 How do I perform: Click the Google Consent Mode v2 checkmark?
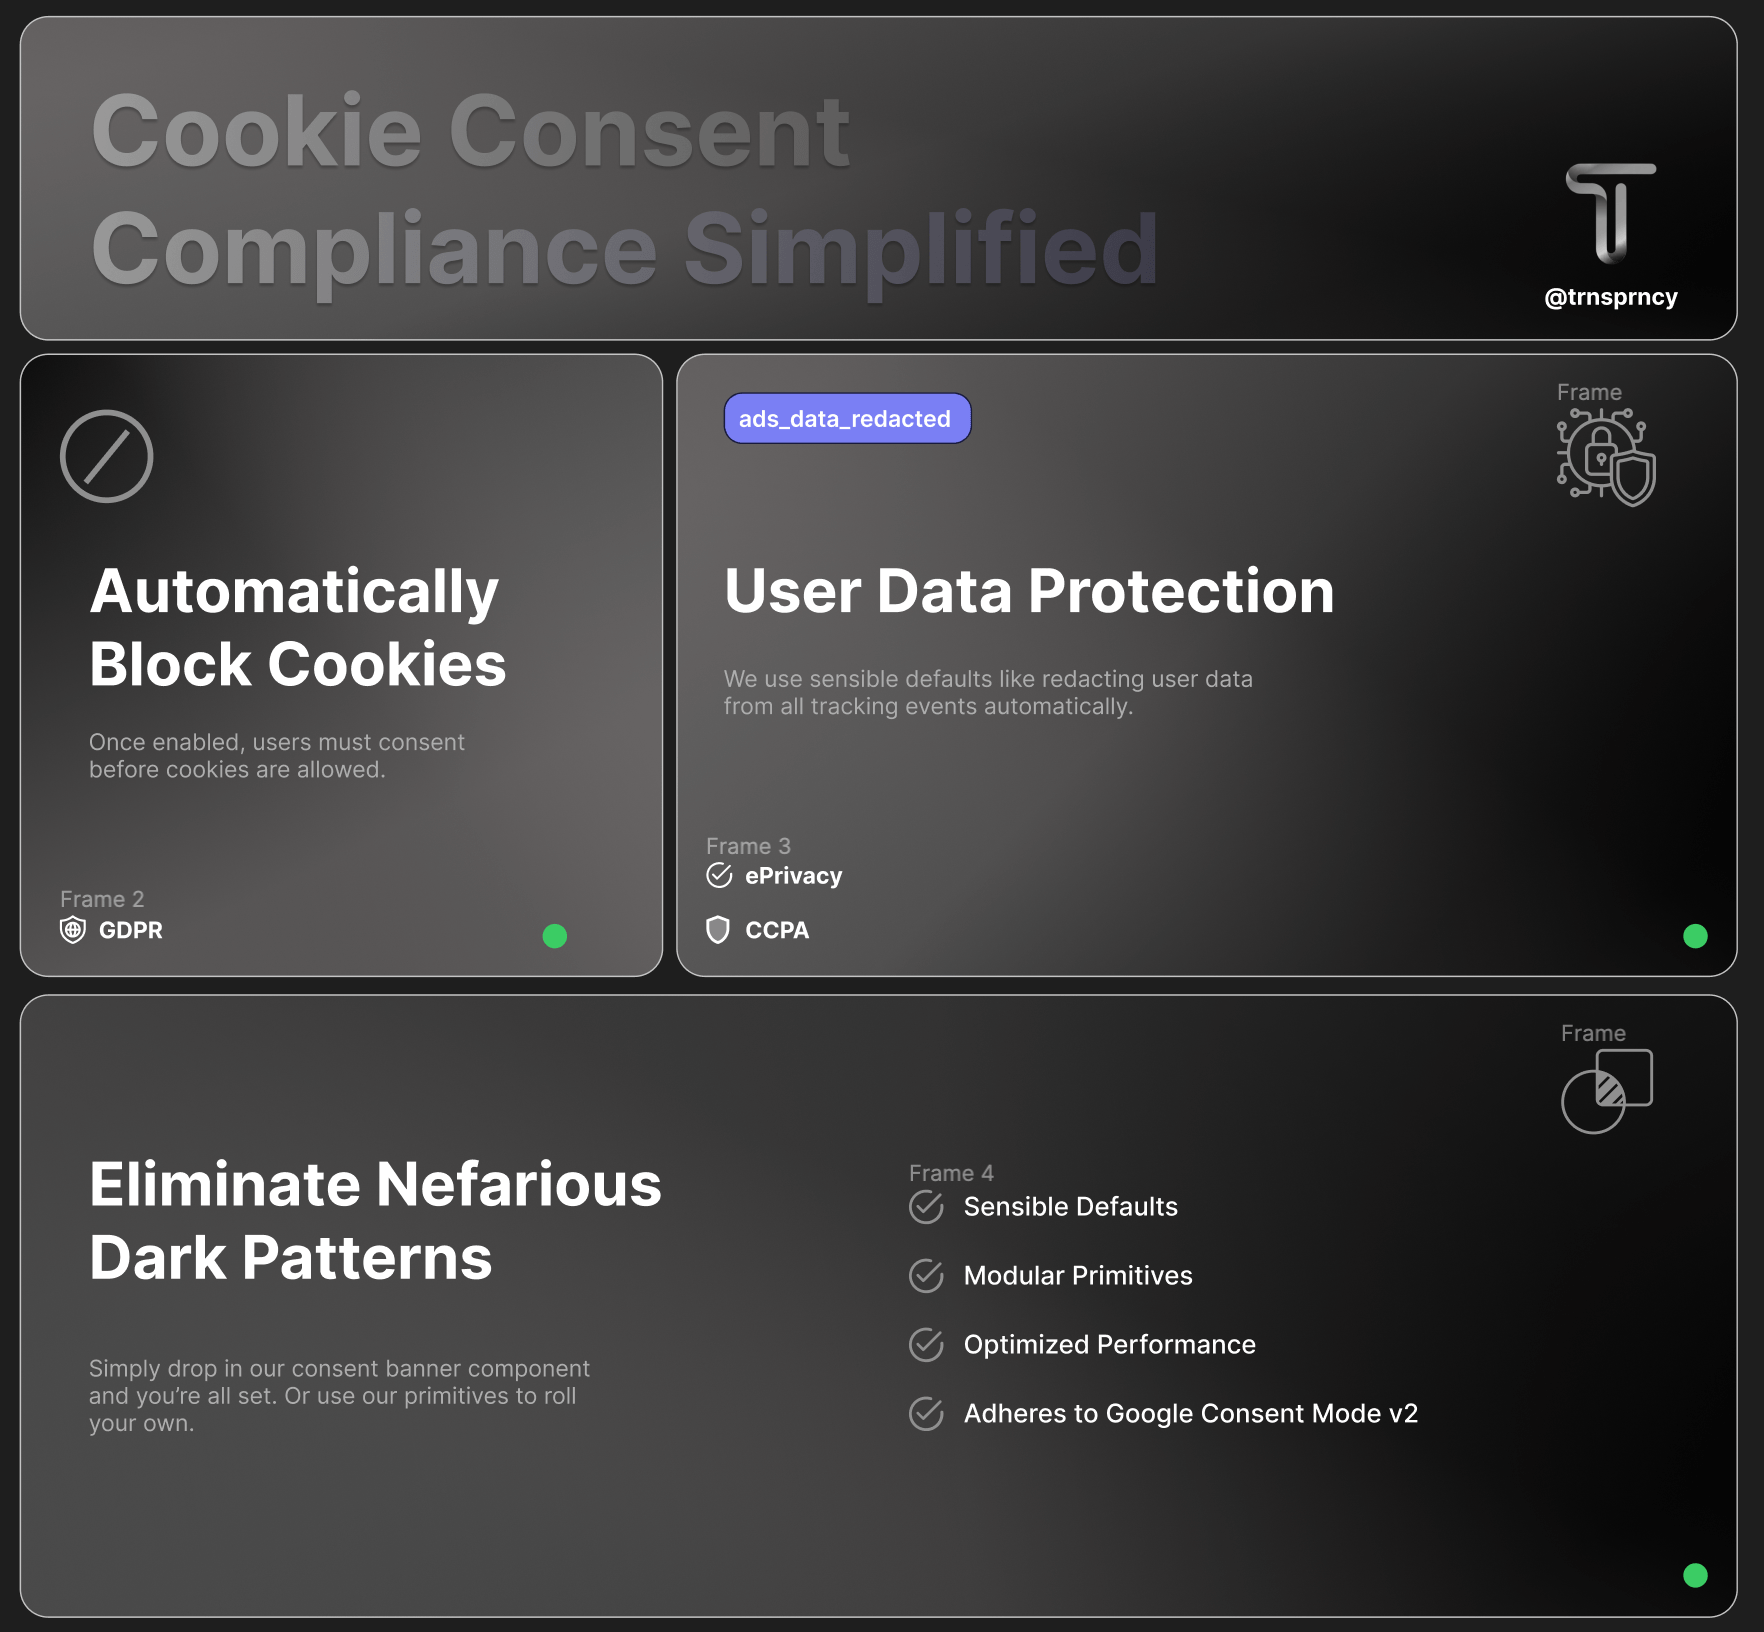(x=926, y=1414)
